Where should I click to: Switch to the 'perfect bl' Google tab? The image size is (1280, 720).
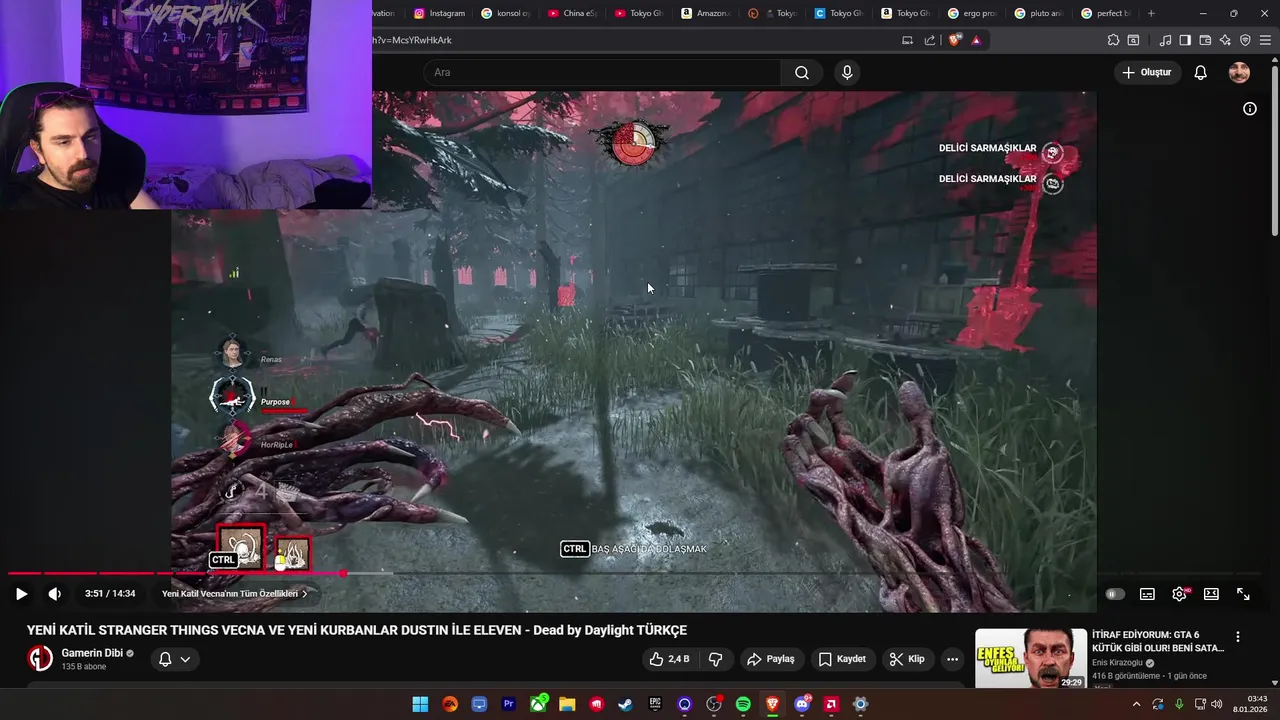coord(1106,13)
